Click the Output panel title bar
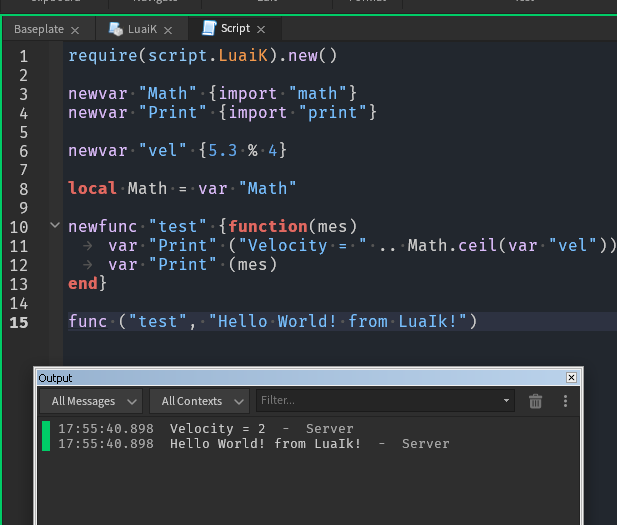 coord(300,378)
